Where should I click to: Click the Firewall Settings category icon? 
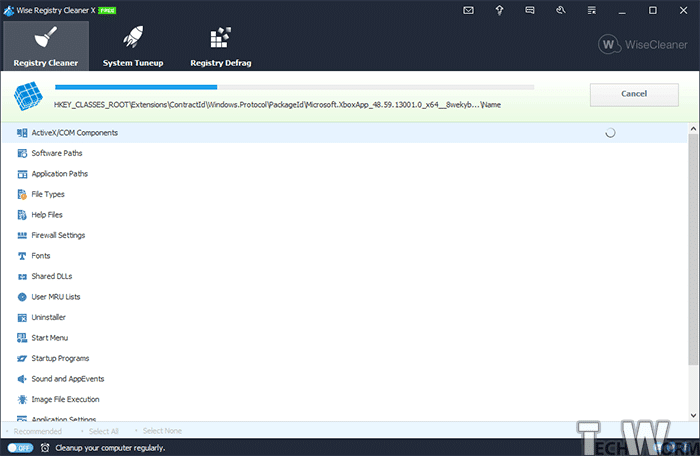coord(22,235)
